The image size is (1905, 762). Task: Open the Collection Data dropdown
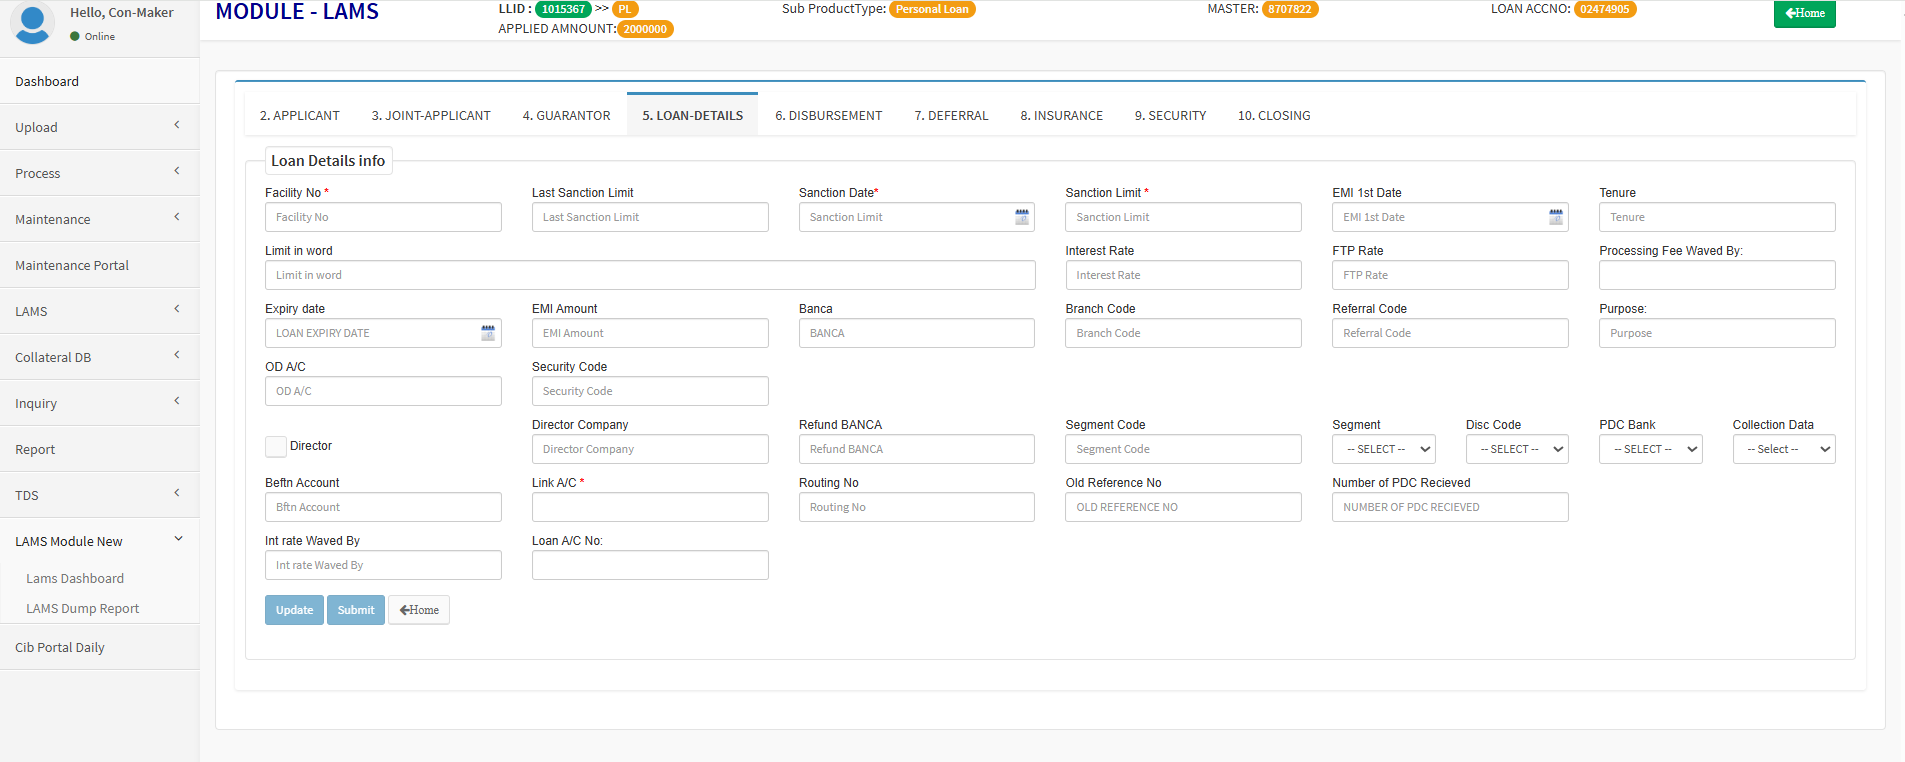(1783, 449)
